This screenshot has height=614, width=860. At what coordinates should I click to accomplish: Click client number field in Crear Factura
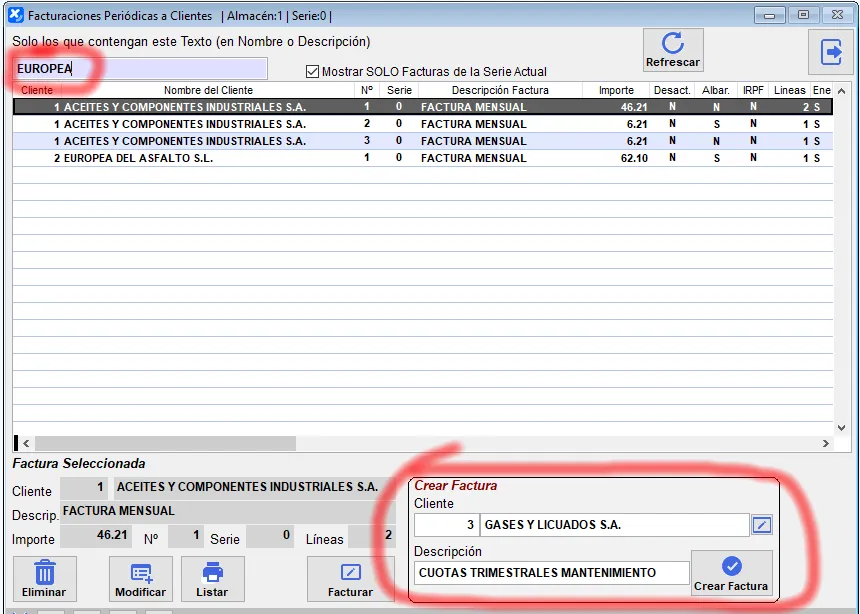click(446, 525)
